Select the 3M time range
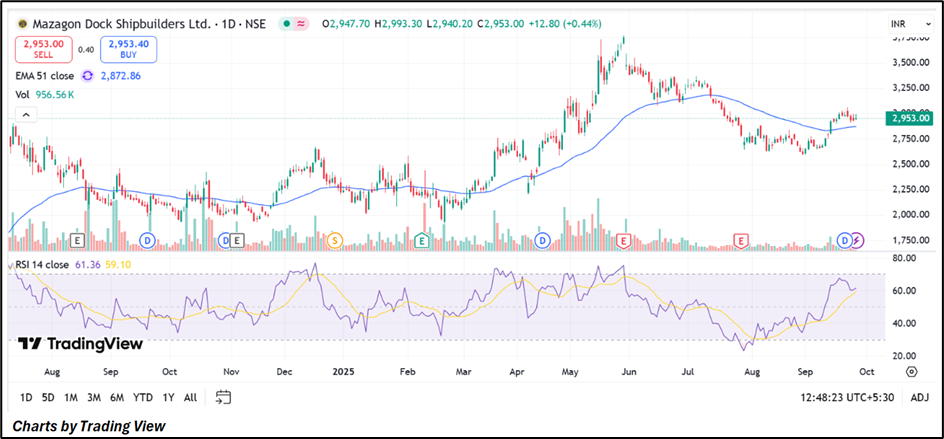Viewport: 944px width, 439px height. point(93,397)
